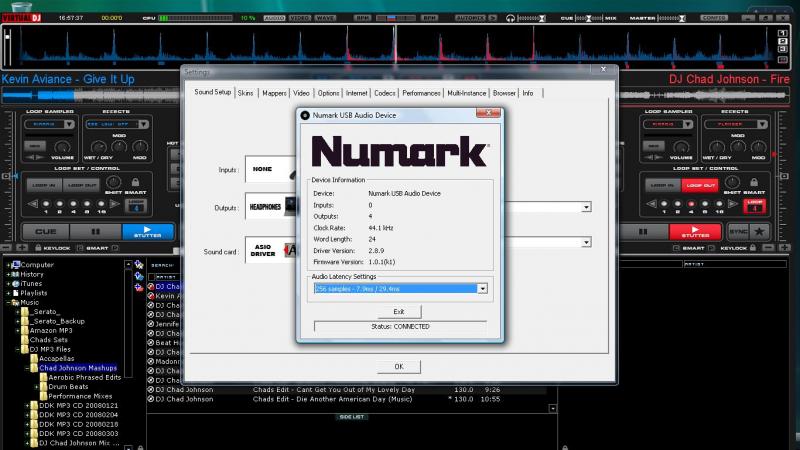Open the Codecs tab
This screenshot has width=800, height=450.
[x=384, y=93]
